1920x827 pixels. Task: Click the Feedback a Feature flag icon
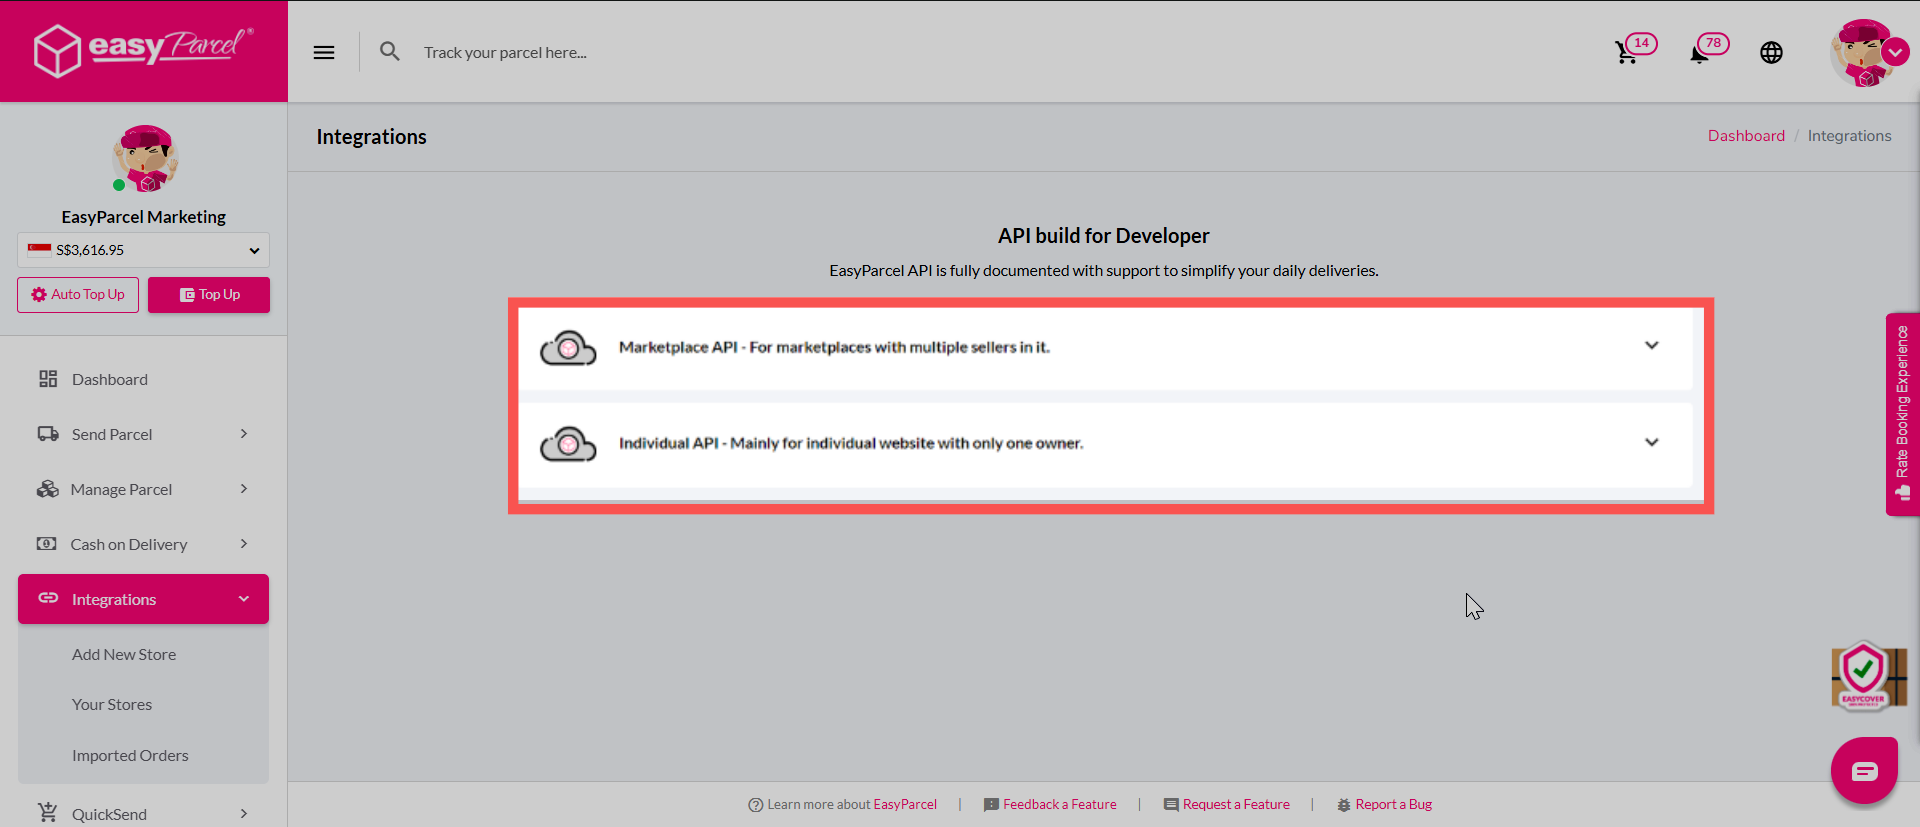tap(991, 805)
